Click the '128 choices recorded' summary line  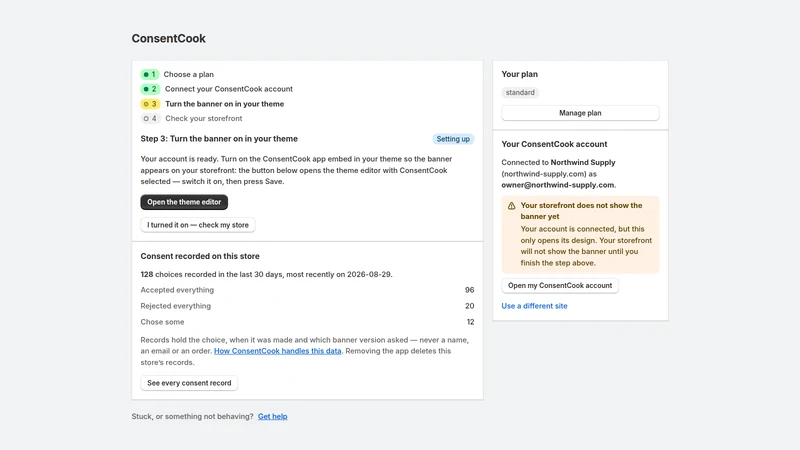pyautogui.click(x=266, y=274)
